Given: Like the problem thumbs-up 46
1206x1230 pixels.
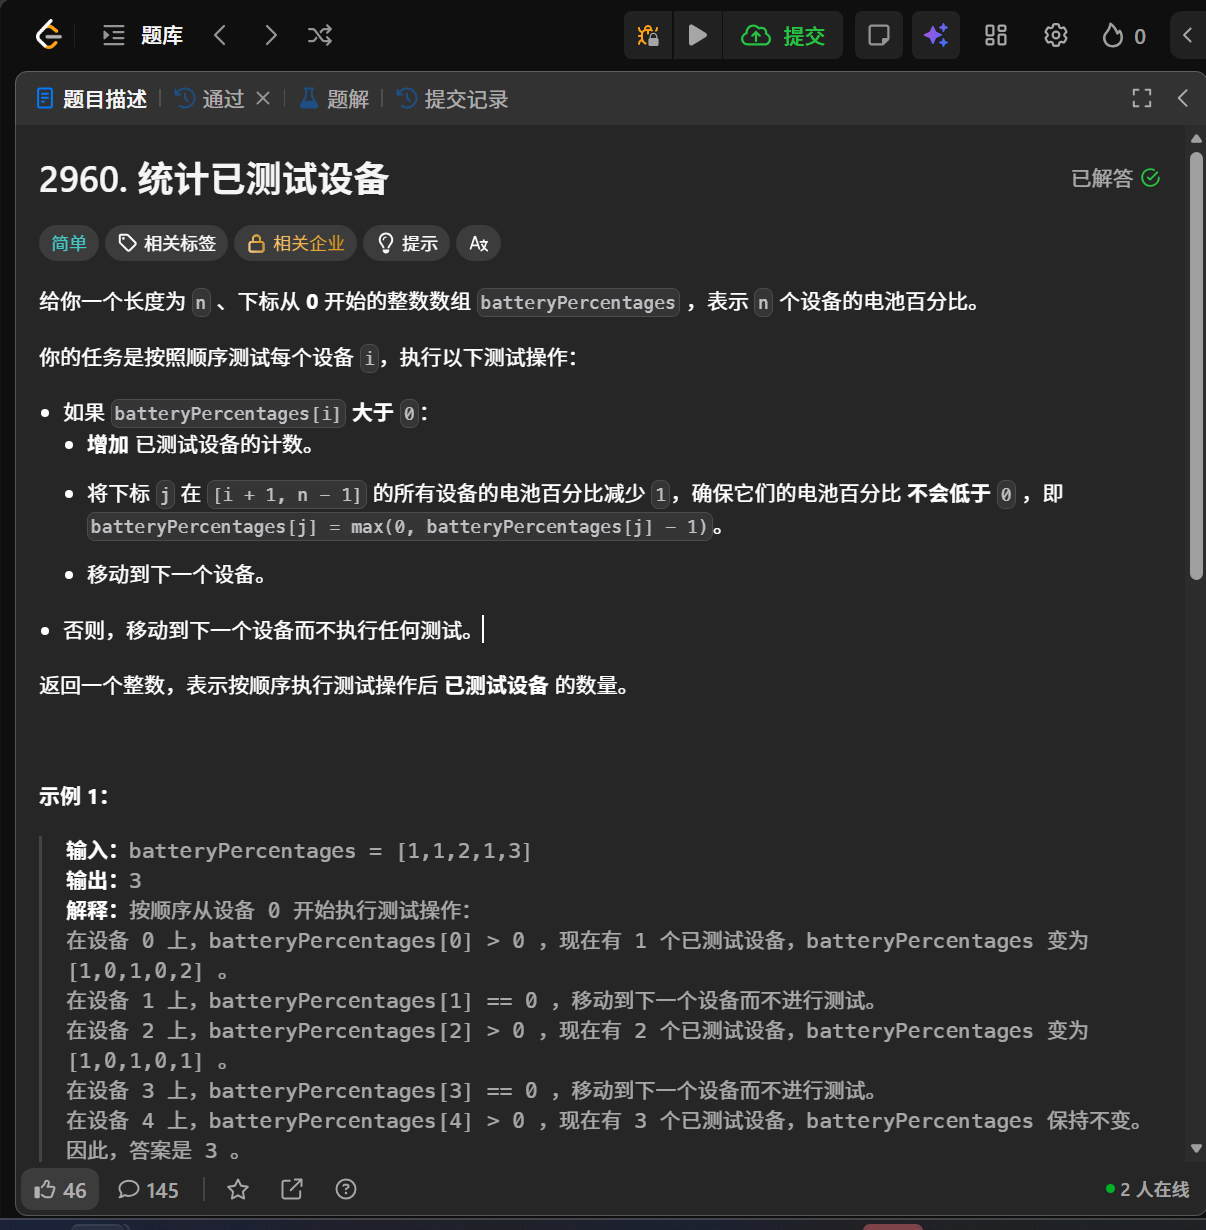Looking at the screenshot, I should coord(60,1190).
